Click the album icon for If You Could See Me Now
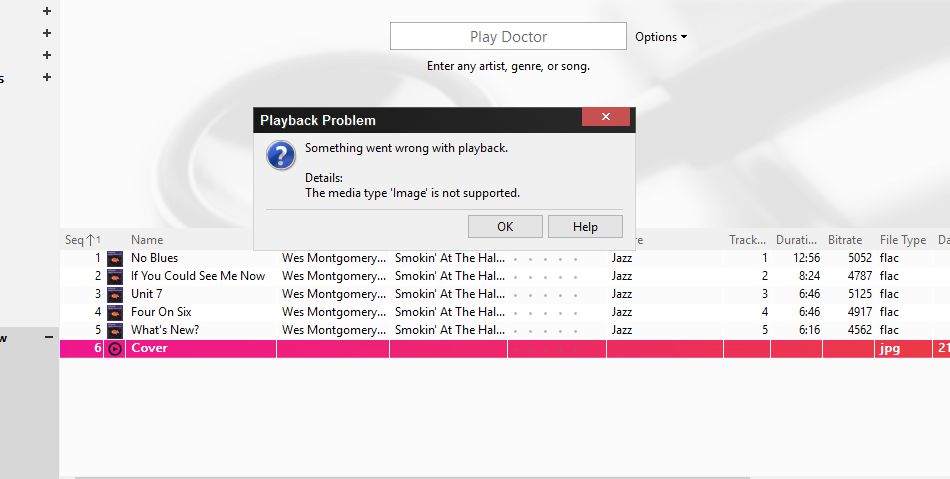Image resolution: width=950 pixels, height=479 pixels. tap(115, 276)
